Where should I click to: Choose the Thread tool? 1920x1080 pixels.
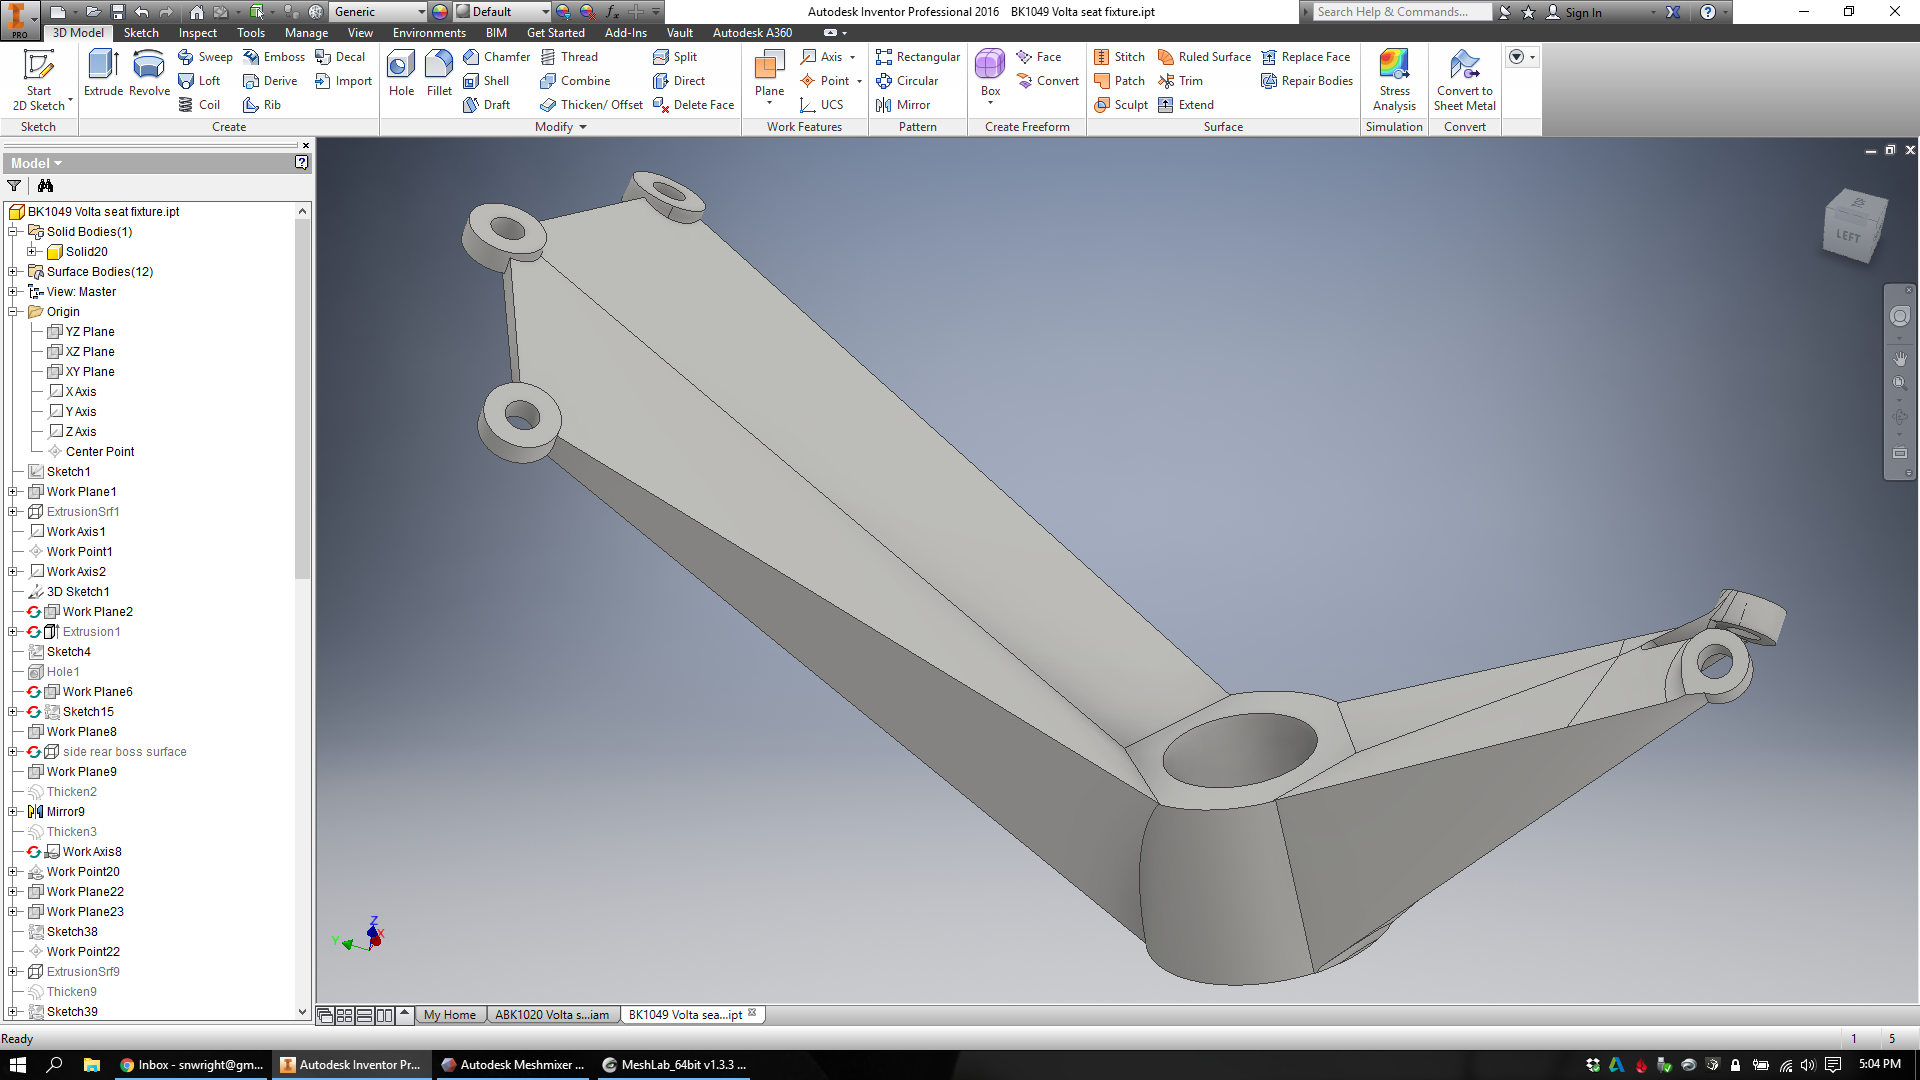click(x=569, y=57)
